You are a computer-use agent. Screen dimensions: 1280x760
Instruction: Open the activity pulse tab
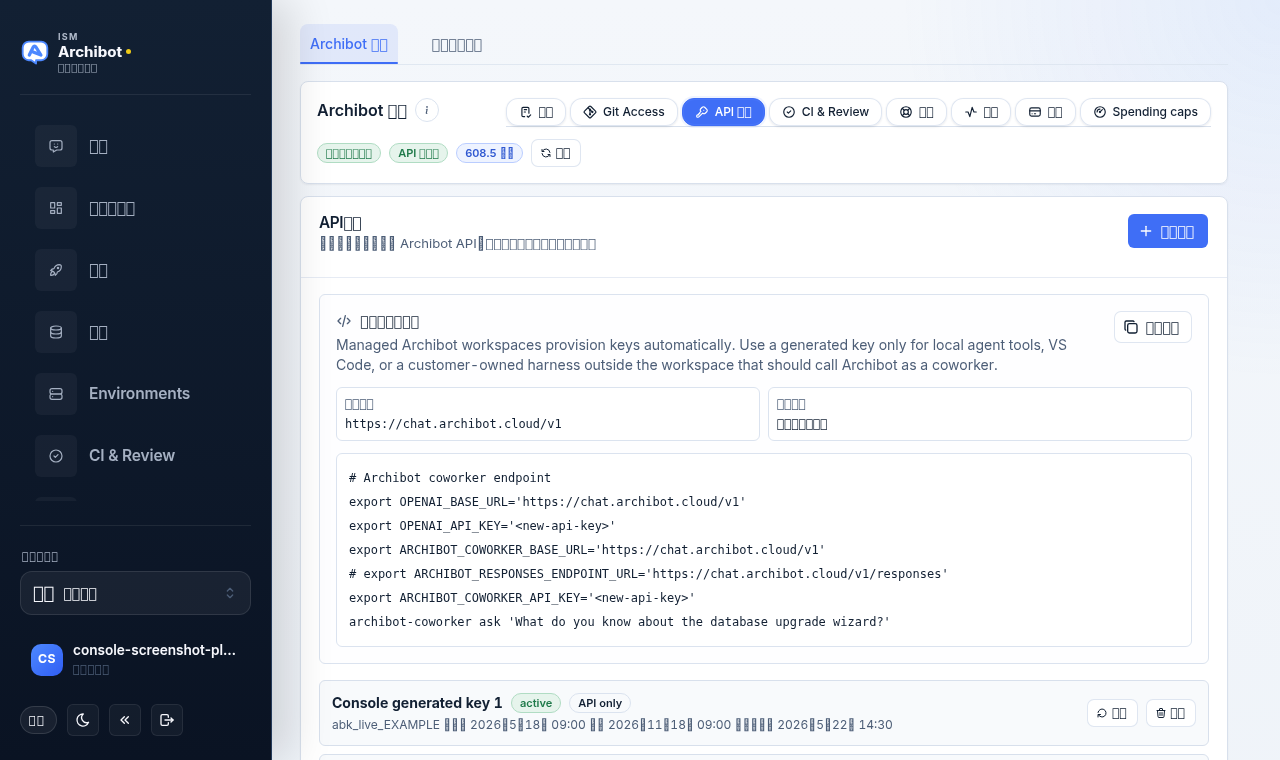coord(981,112)
